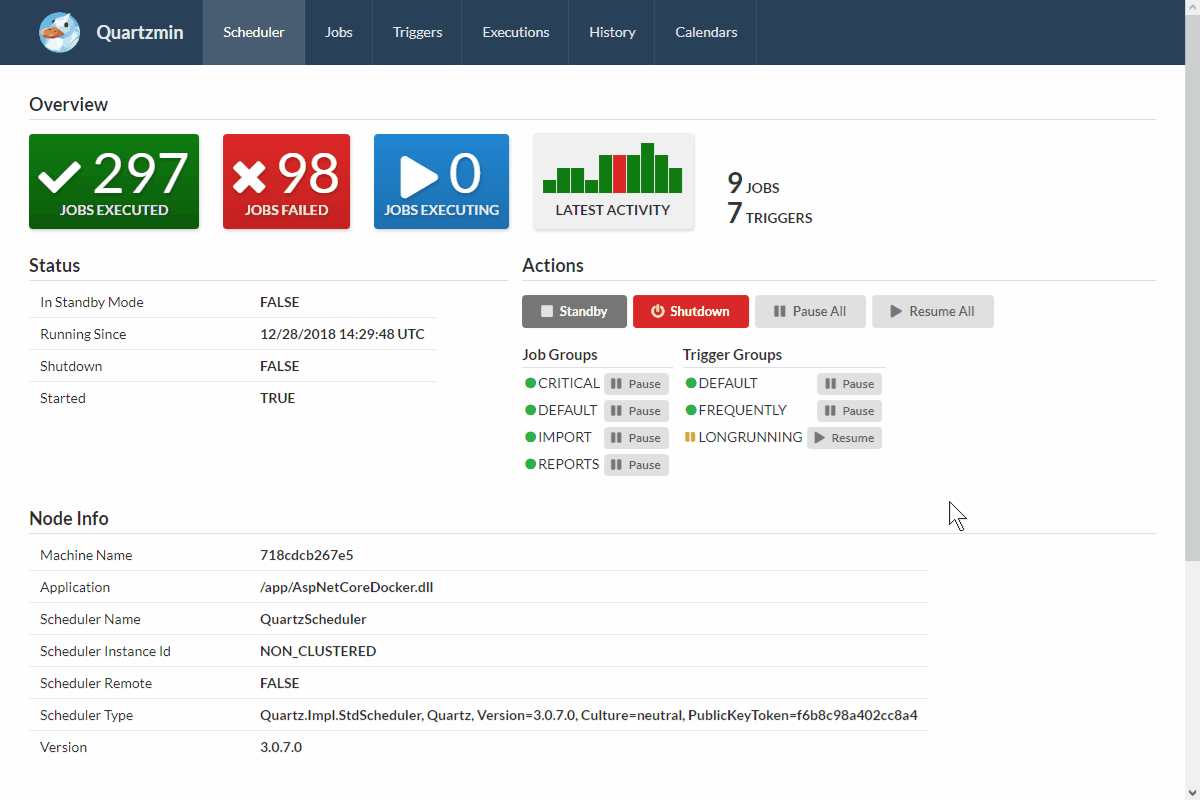Click the Resume All button

pyautogui.click(x=932, y=311)
